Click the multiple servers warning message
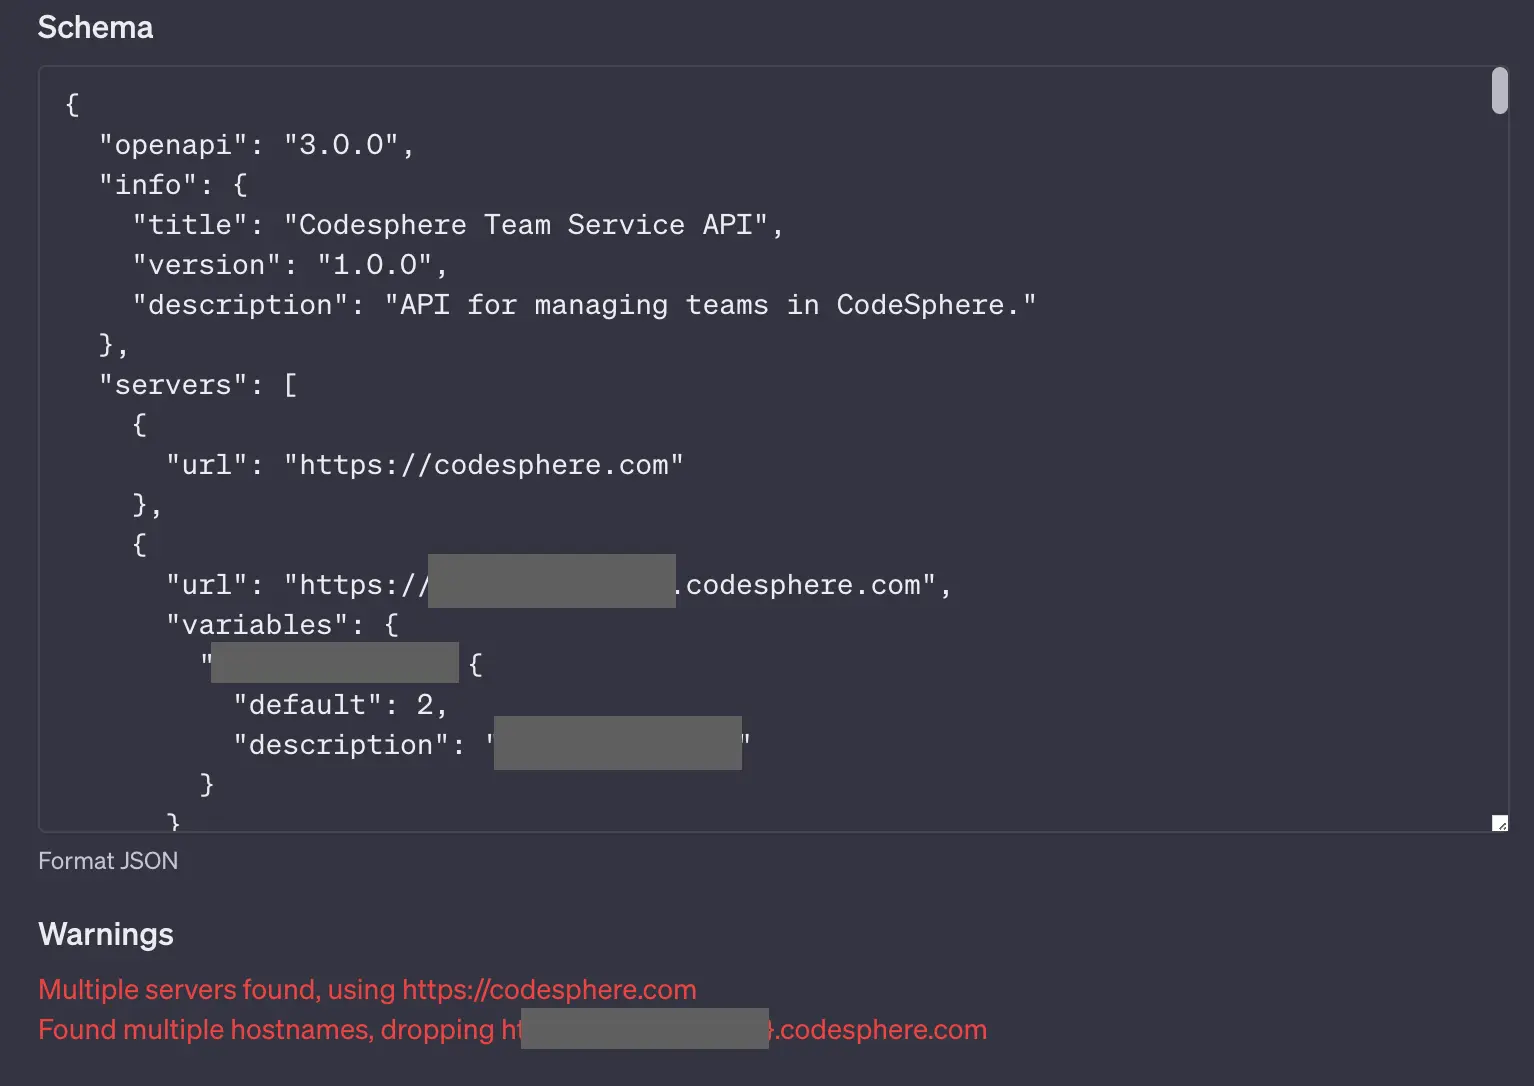This screenshot has width=1534, height=1086. (x=367, y=989)
